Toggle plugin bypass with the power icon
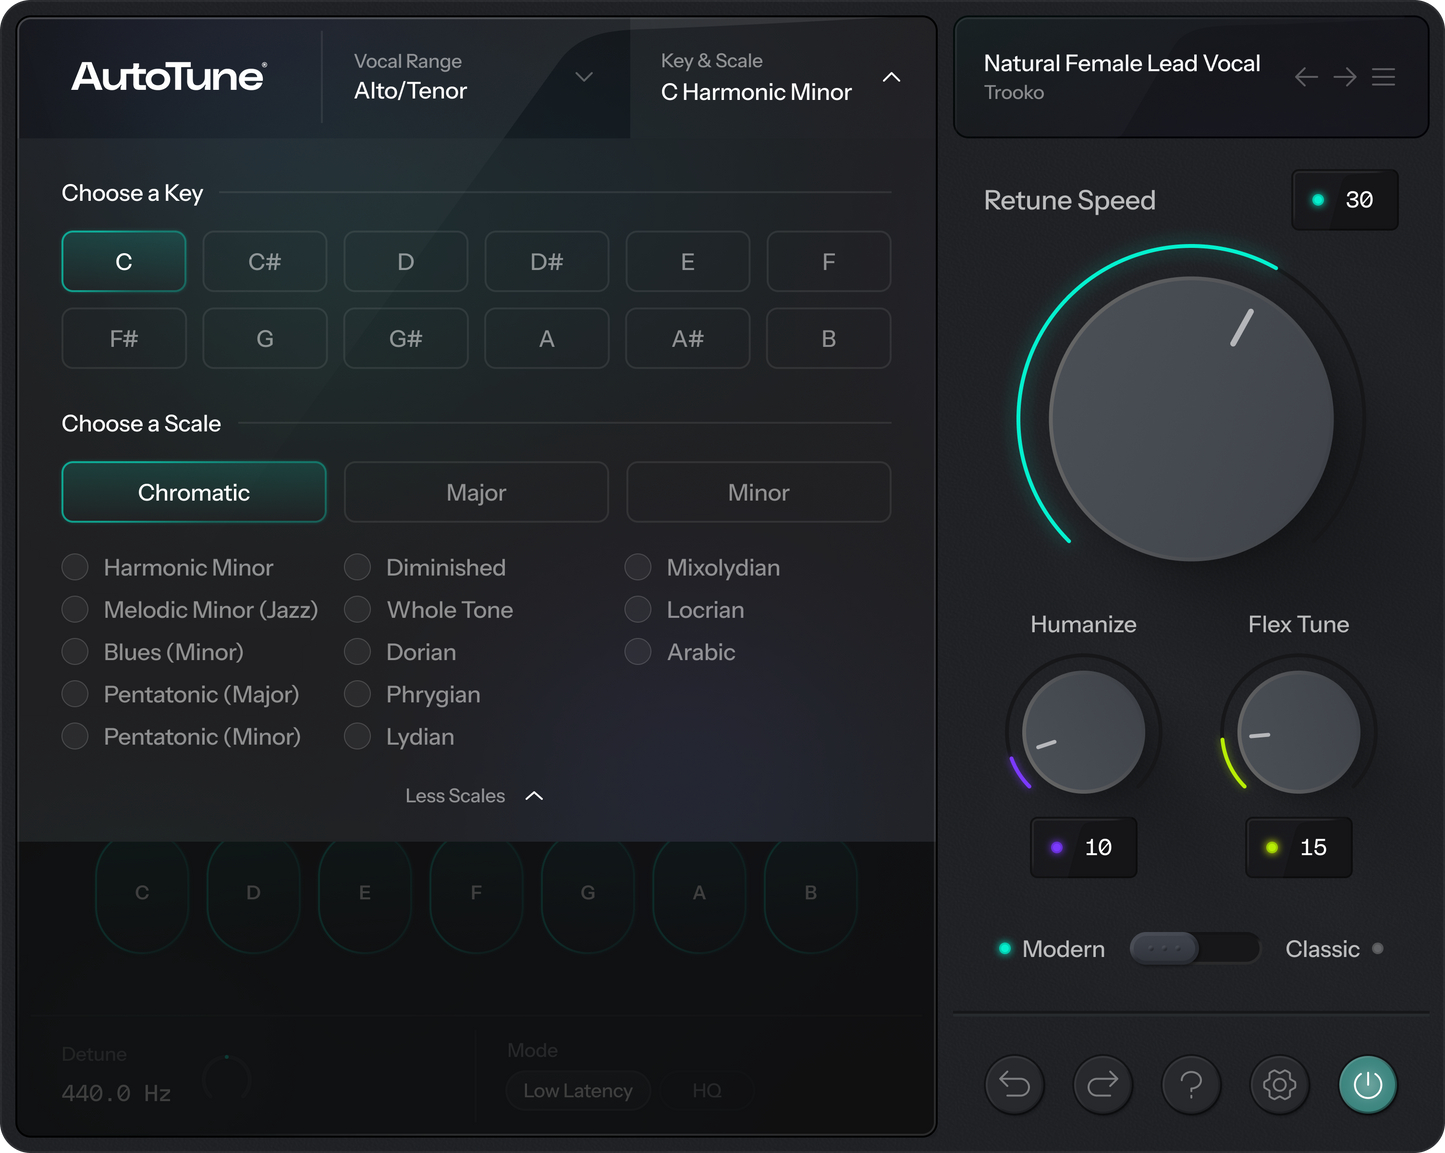This screenshot has height=1153, width=1445. coord(1367,1085)
